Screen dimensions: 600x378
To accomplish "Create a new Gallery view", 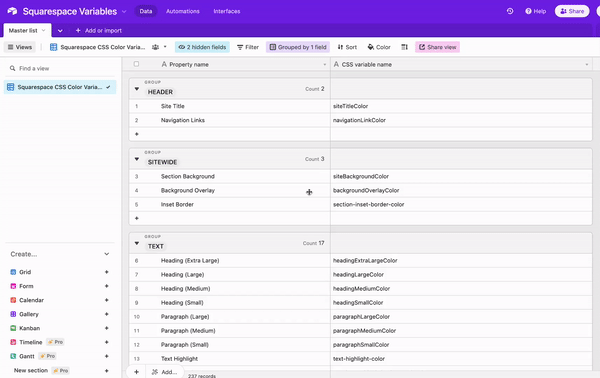I will tap(29, 314).
